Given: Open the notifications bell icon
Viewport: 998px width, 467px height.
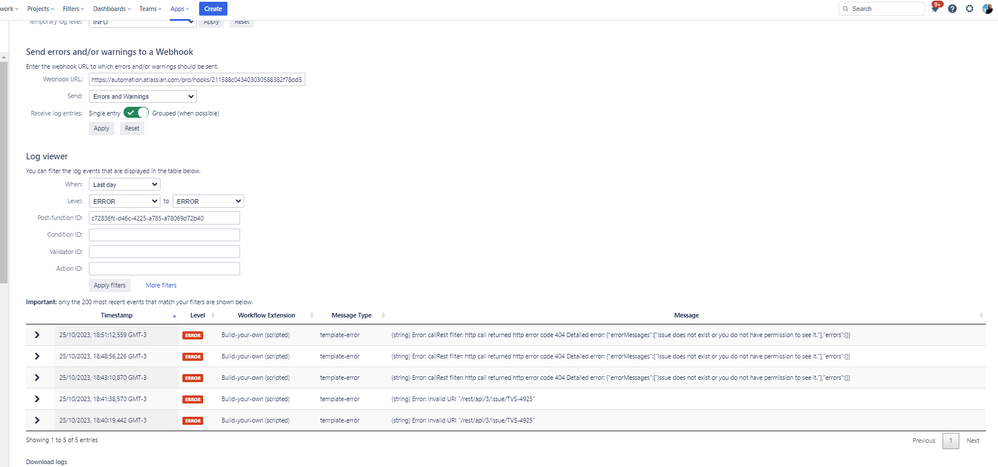Looking at the screenshot, I should 935,9.
